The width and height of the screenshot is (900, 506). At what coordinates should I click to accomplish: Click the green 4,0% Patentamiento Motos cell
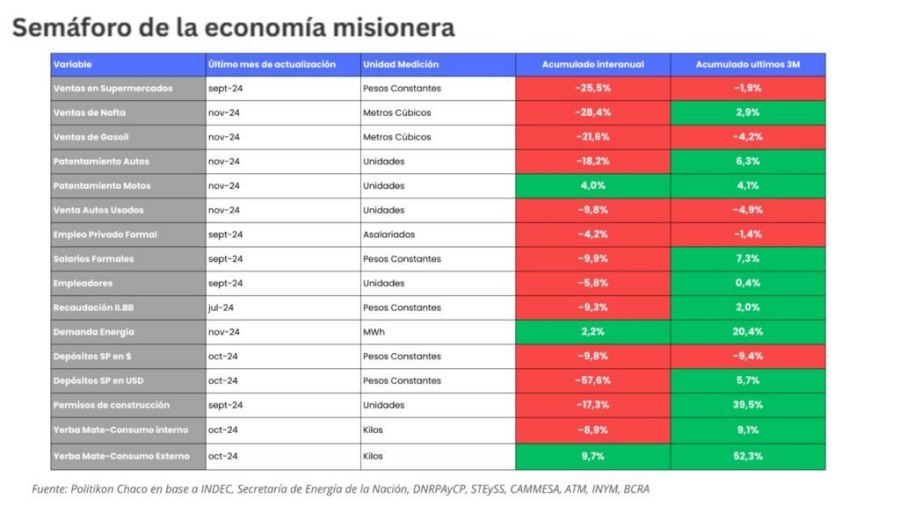point(592,186)
